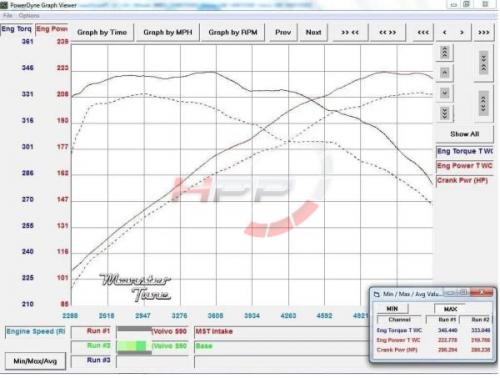Select the Eng Power T WC channel
The image size is (500, 378).
464,166
